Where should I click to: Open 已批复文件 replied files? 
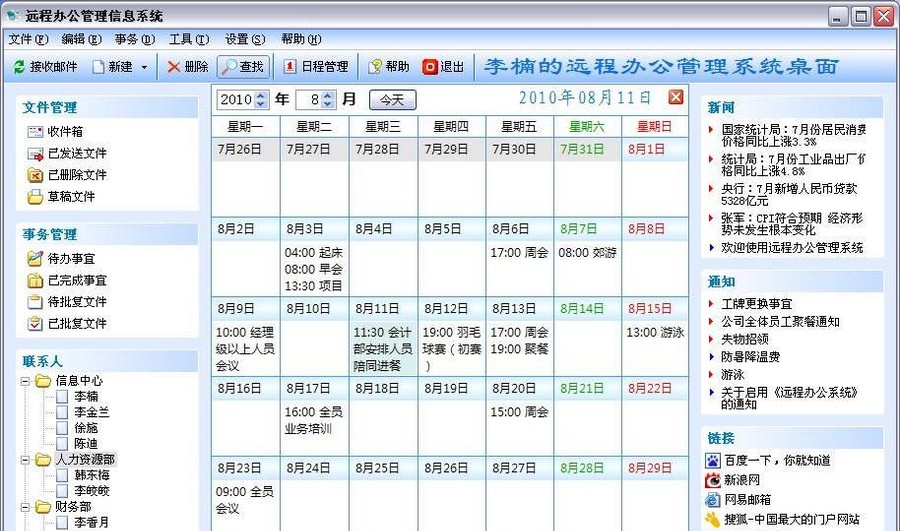(67, 323)
